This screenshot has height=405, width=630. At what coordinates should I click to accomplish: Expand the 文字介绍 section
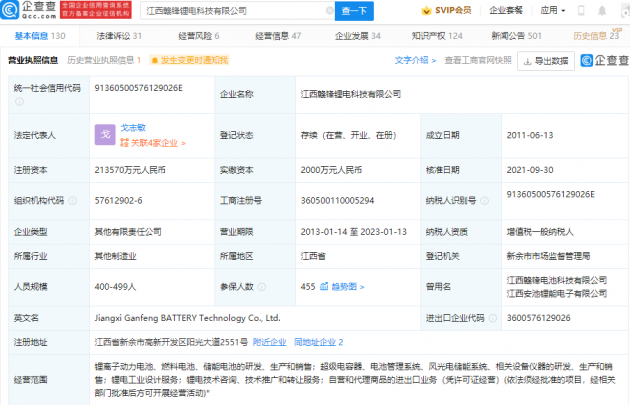tap(415, 60)
